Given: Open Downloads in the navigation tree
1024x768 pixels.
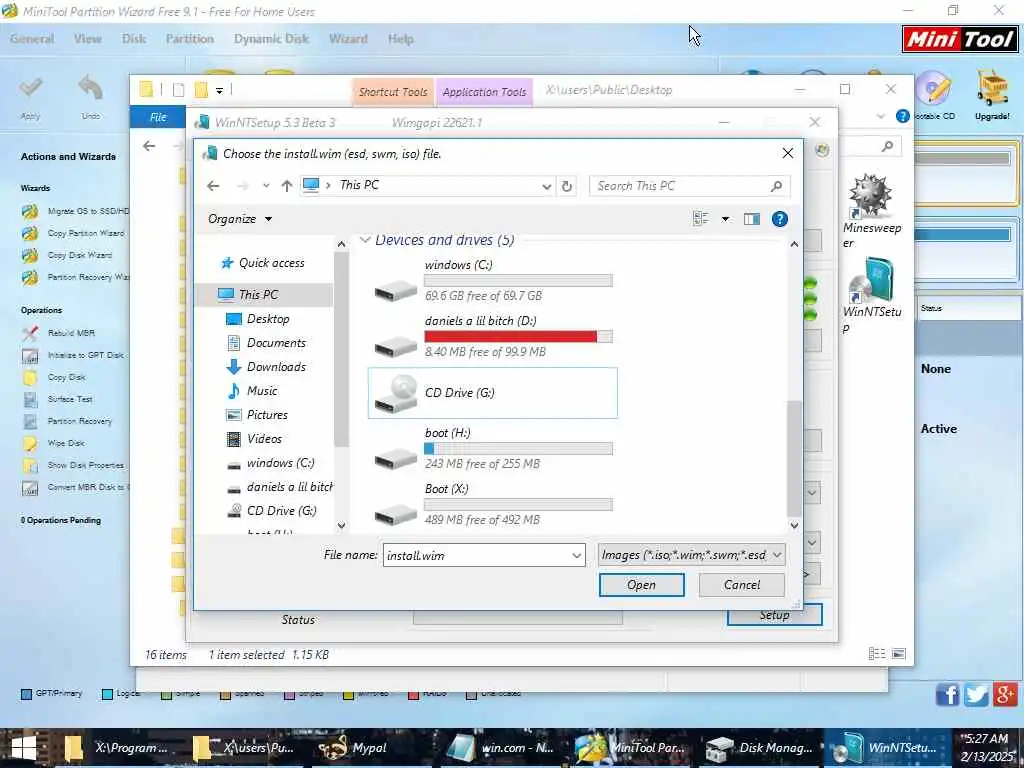Looking at the screenshot, I should click(x=267, y=367).
